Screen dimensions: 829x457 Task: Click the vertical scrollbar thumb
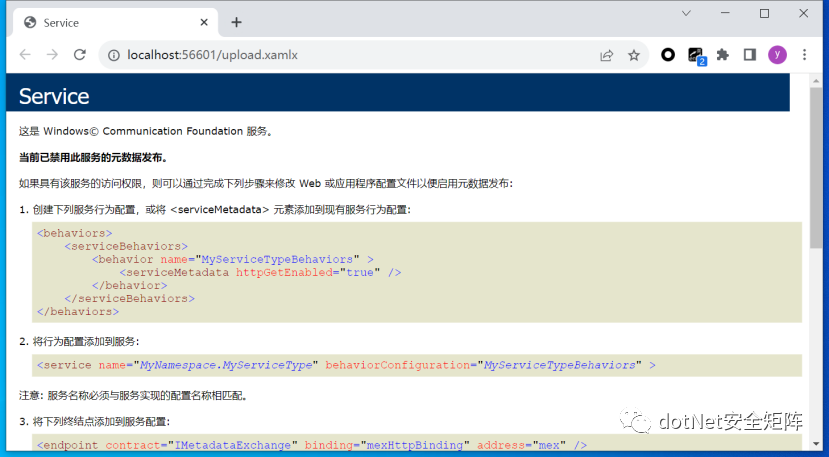(x=816, y=169)
